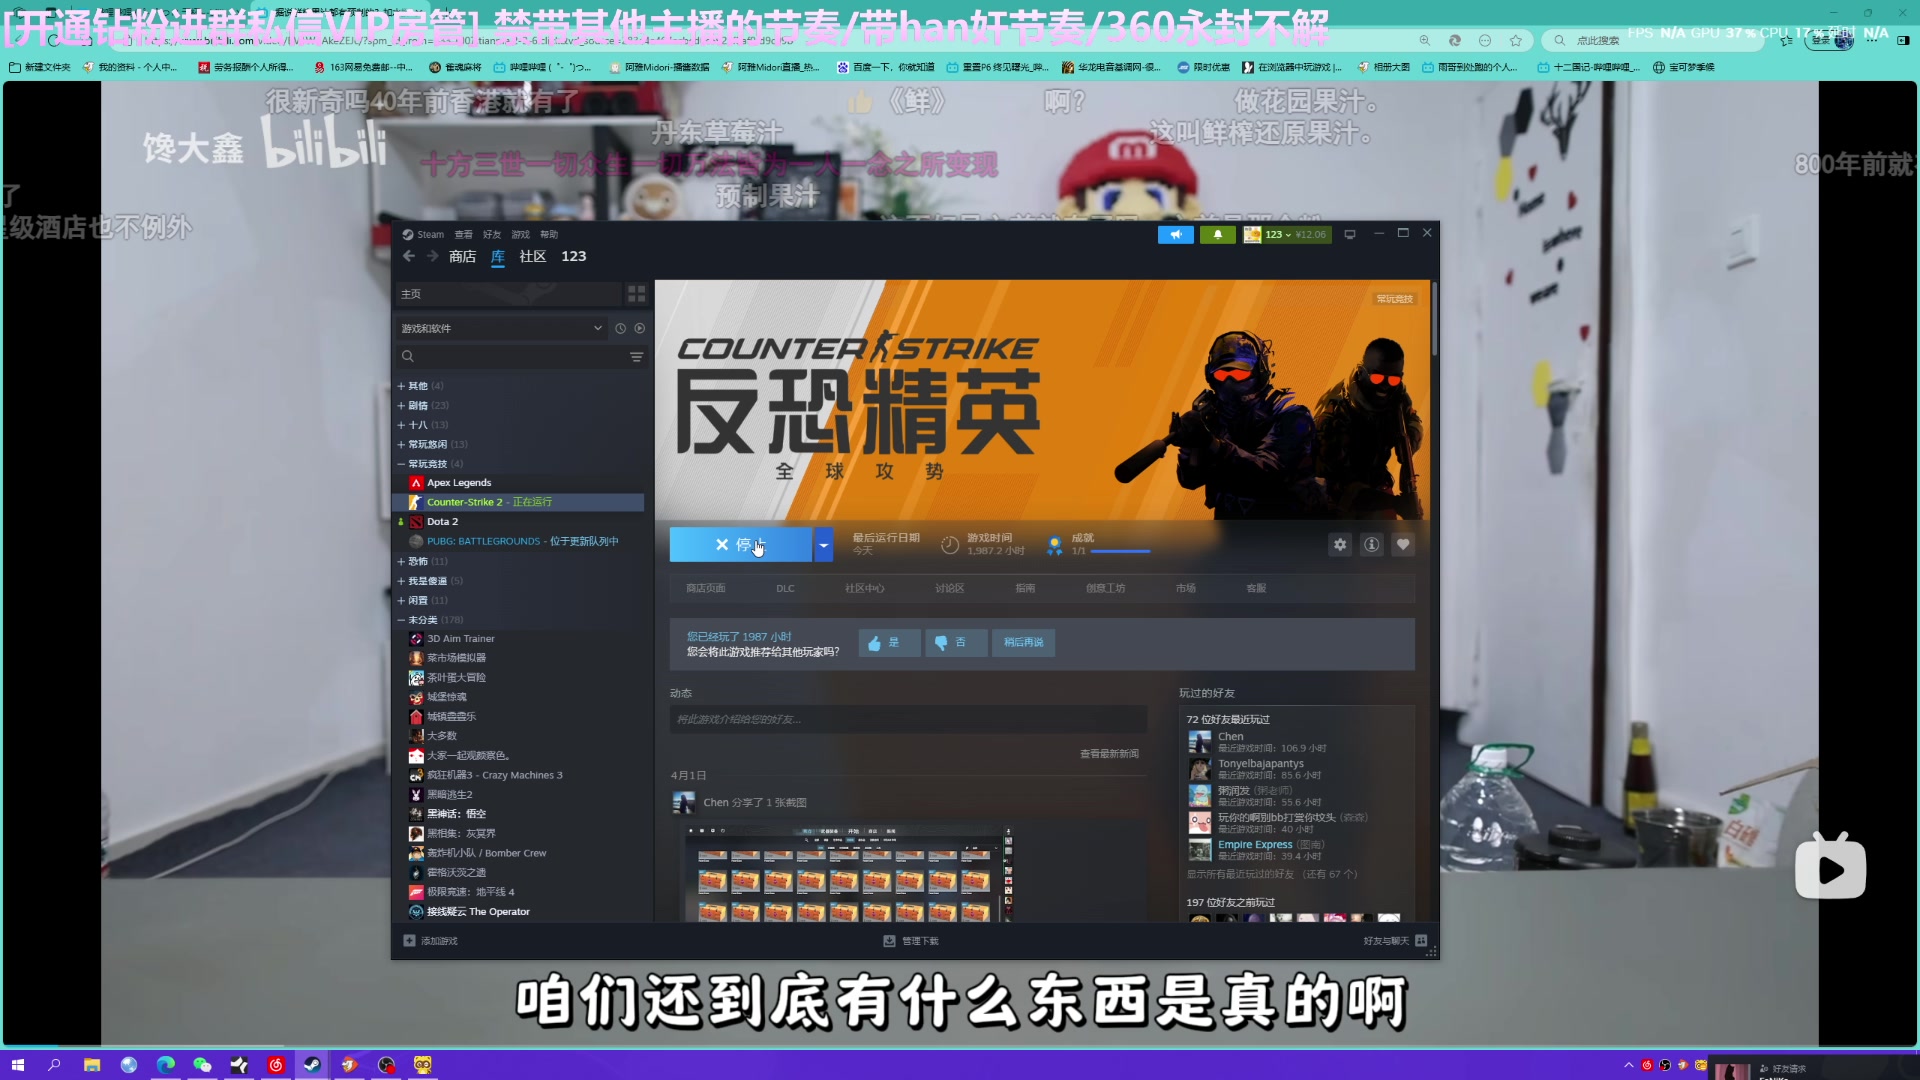Open WeChat from the taskbar
The width and height of the screenshot is (1920, 1080).
[x=202, y=1065]
